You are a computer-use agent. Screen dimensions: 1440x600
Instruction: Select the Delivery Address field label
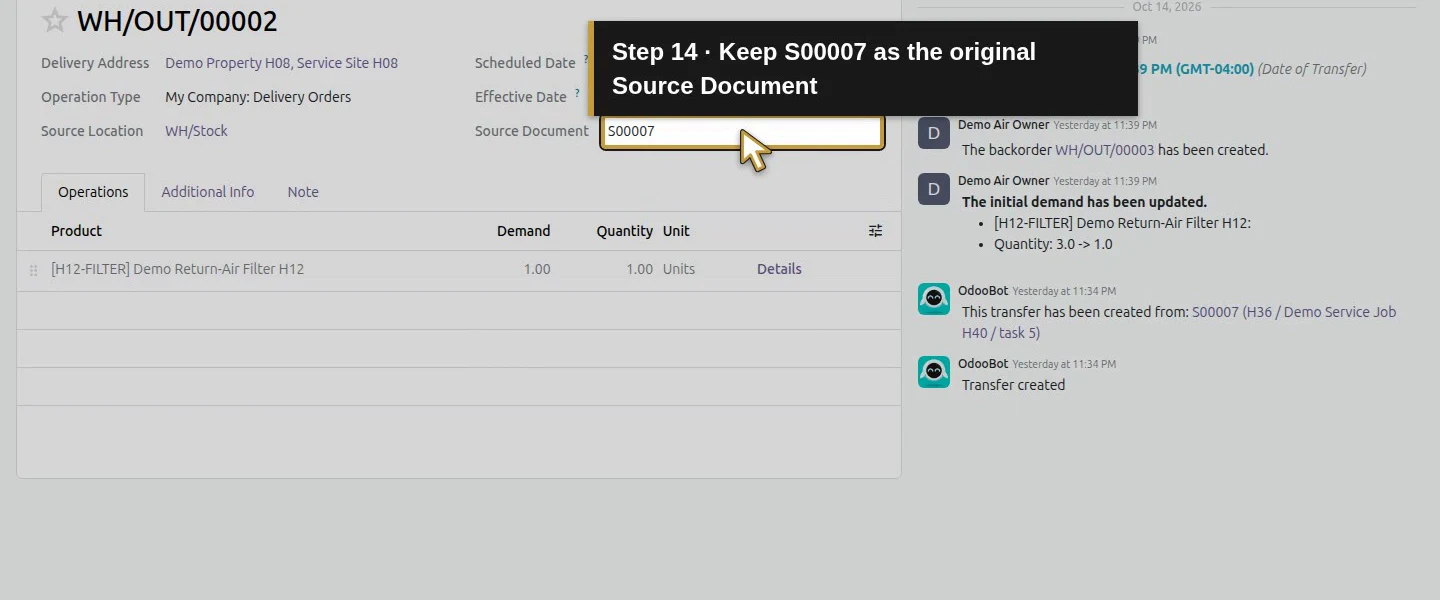(x=95, y=63)
